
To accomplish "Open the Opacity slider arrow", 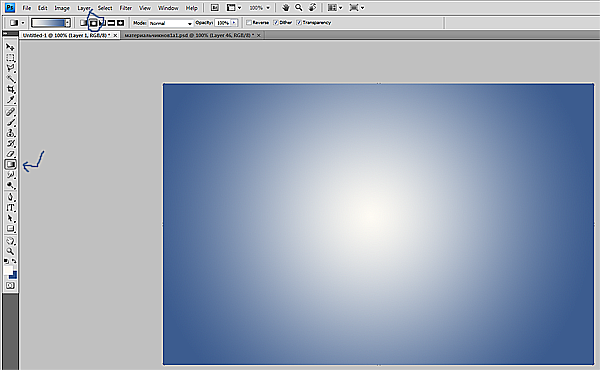I will point(234,23).
